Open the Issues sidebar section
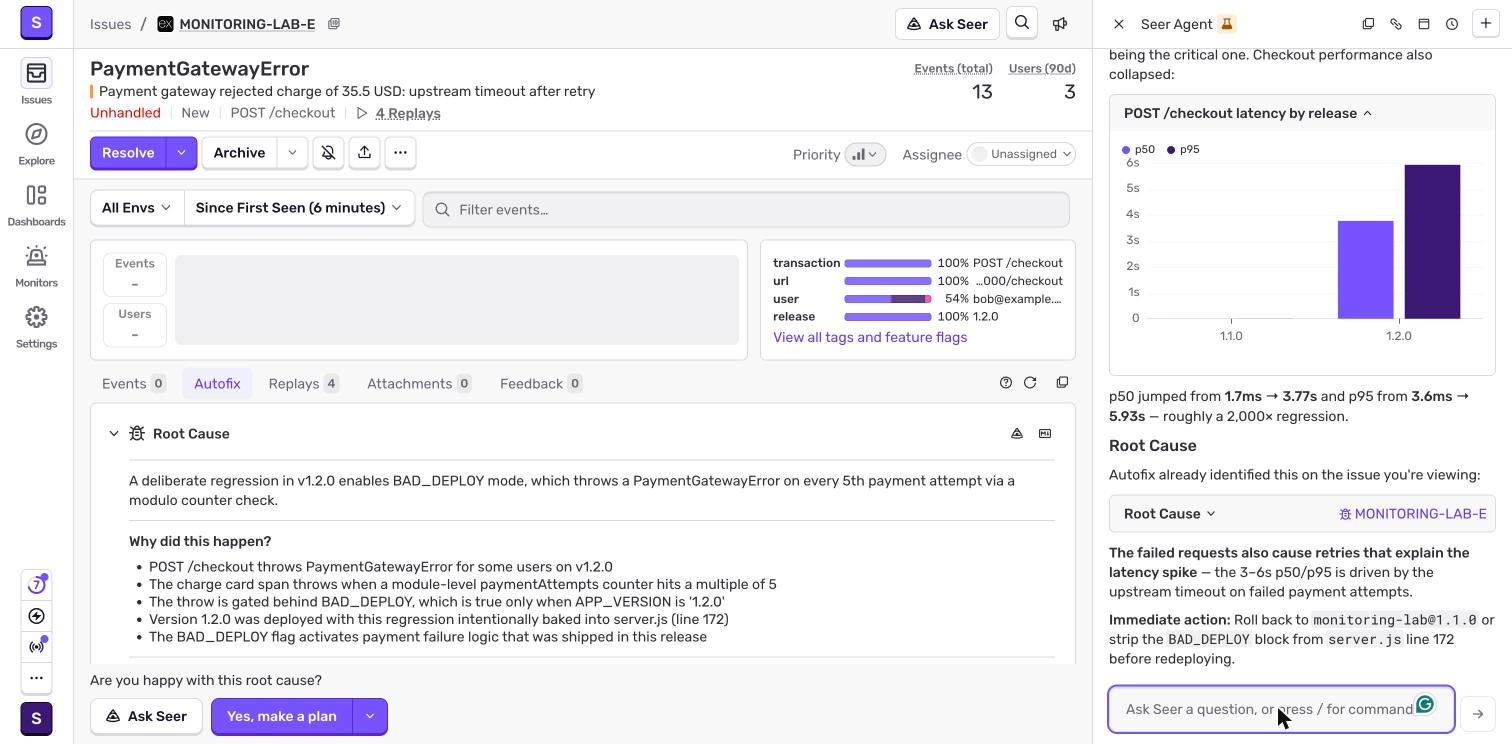Image resolution: width=1512 pixels, height=744 pixels. tap(36, 82)
